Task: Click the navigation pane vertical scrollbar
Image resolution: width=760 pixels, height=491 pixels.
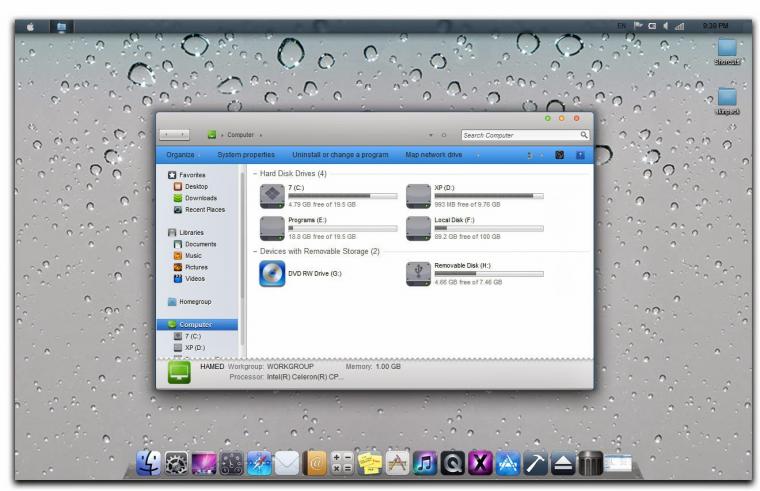Action: click(242, 262)
